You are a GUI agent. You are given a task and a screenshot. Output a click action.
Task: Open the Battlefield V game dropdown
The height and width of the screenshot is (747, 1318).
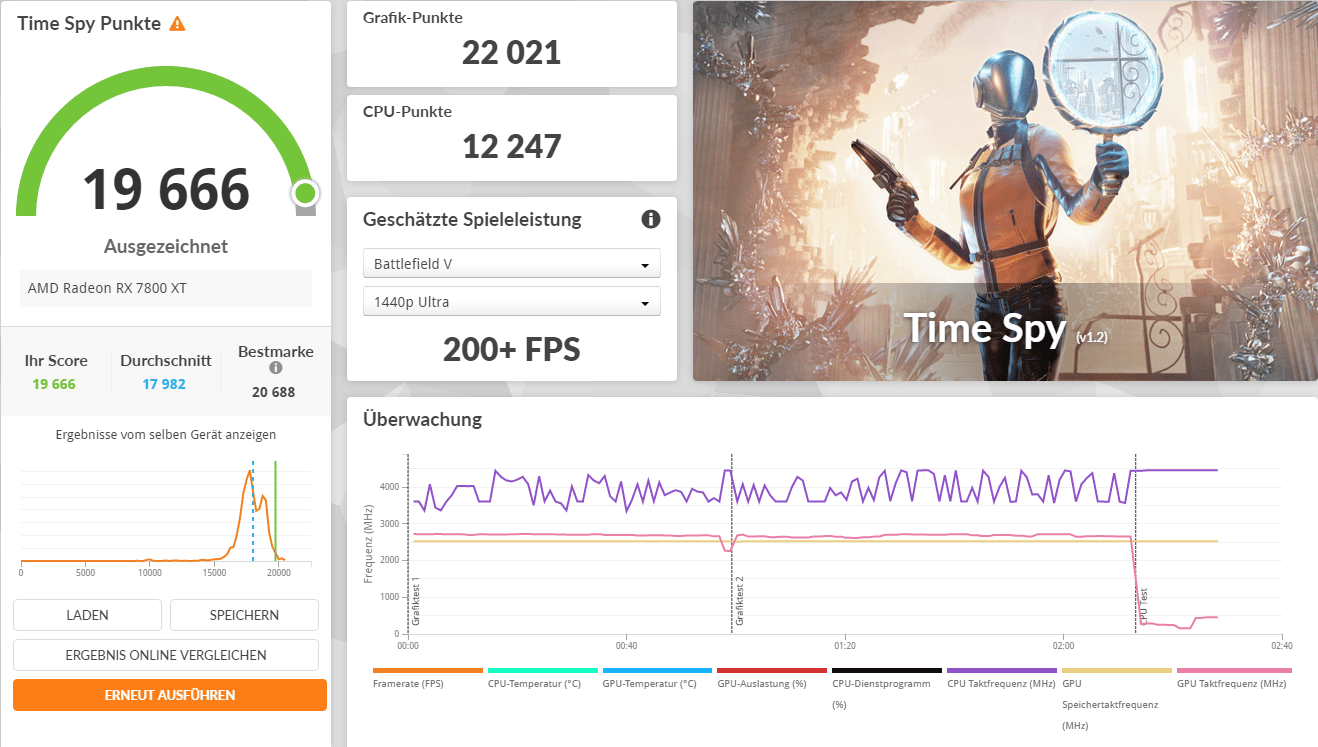[511, 264]
